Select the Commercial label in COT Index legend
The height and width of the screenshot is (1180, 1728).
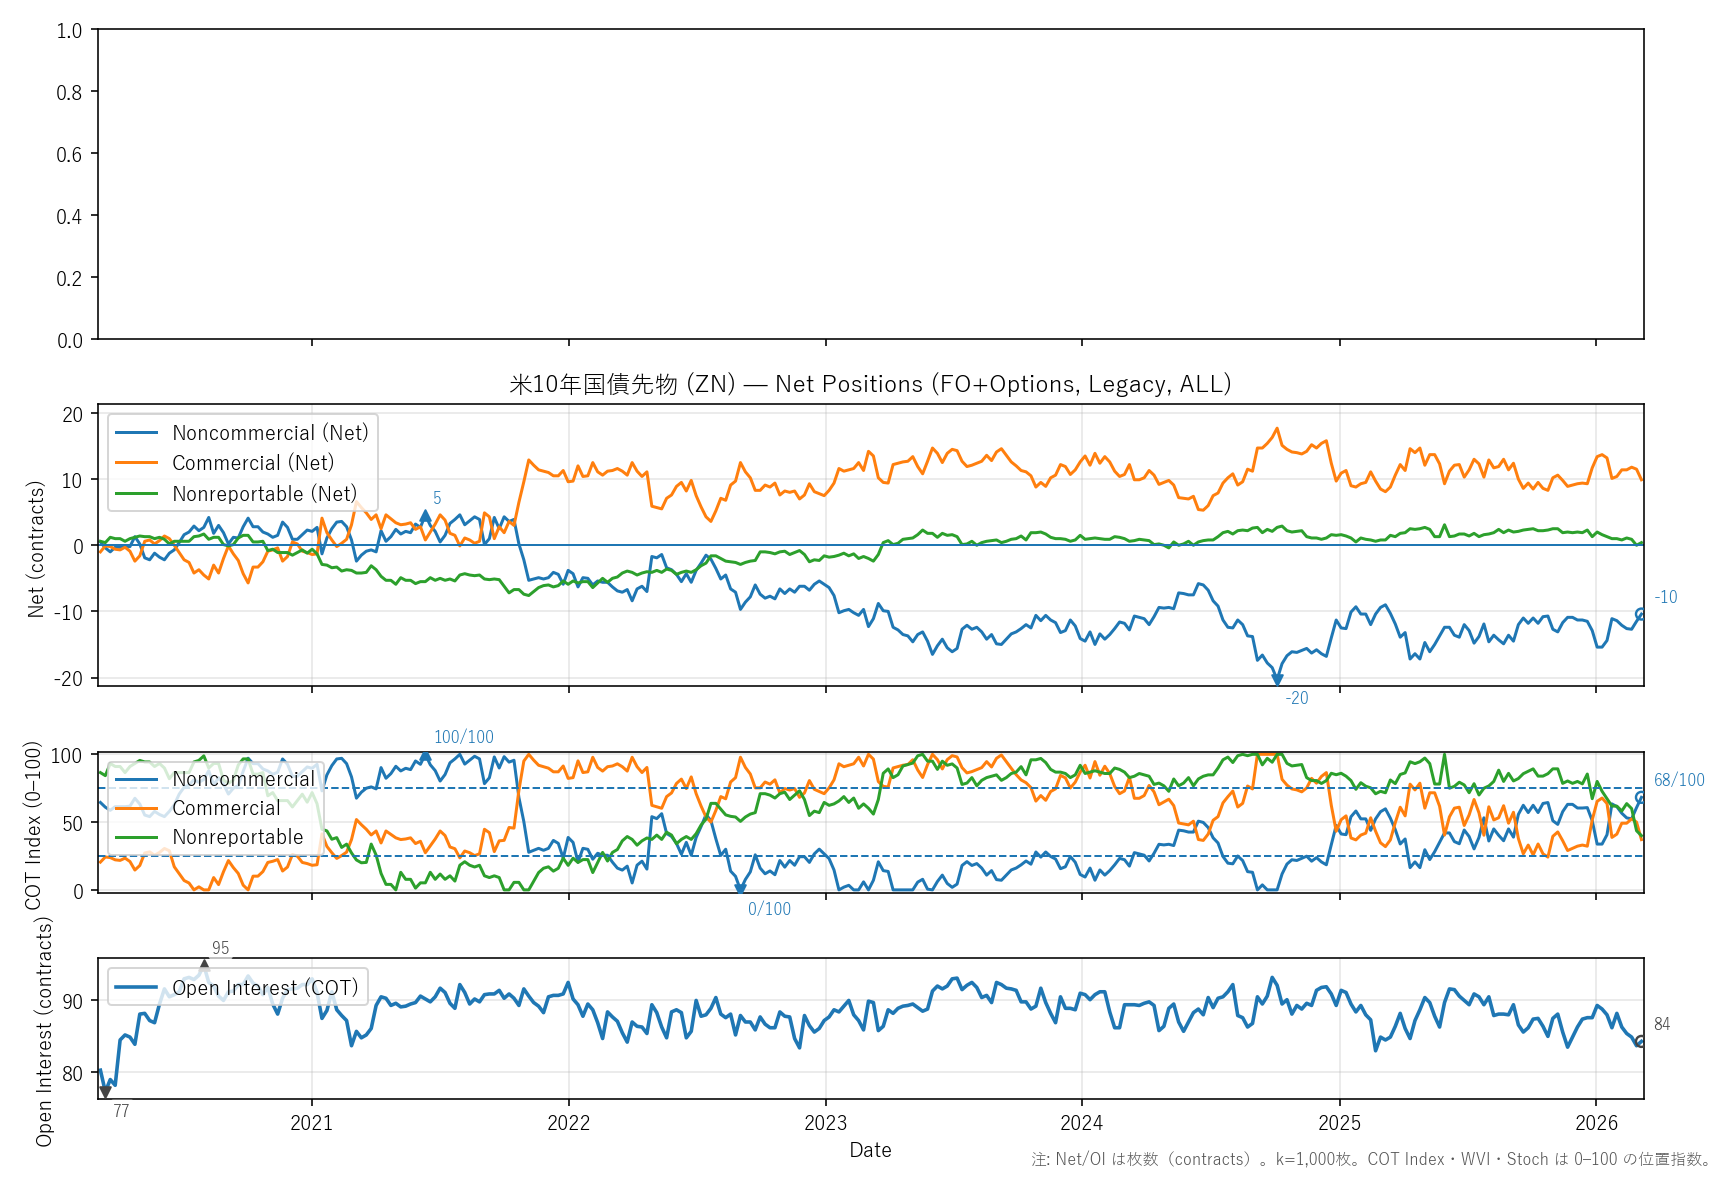click(226, 808)
